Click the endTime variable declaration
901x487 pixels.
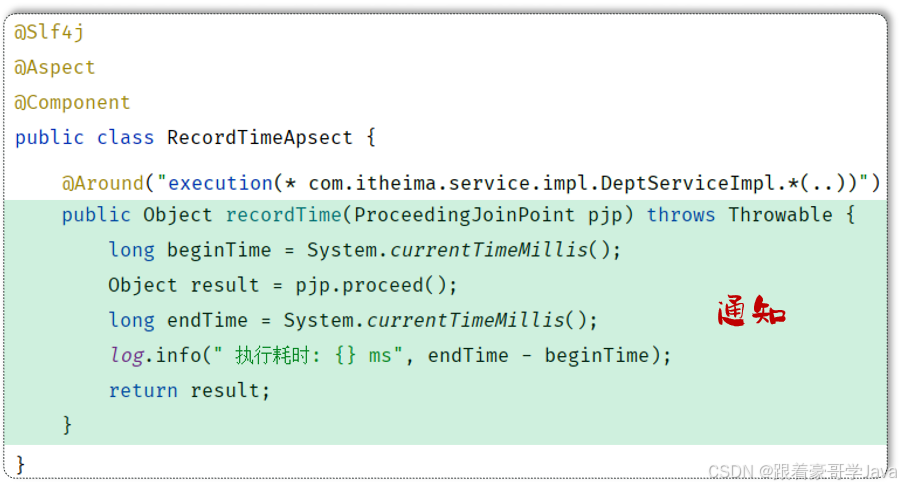point(207,320)
